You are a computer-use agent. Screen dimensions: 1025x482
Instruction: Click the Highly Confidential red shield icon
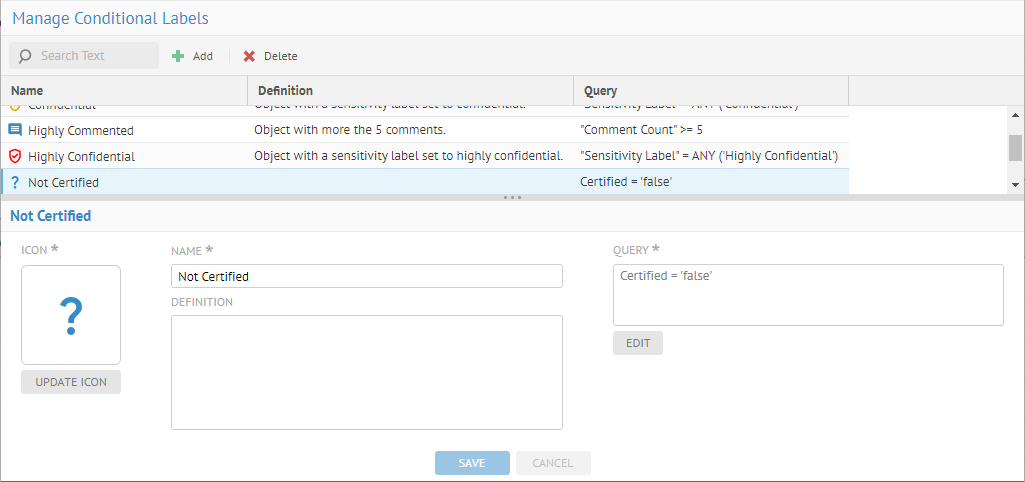15,156
